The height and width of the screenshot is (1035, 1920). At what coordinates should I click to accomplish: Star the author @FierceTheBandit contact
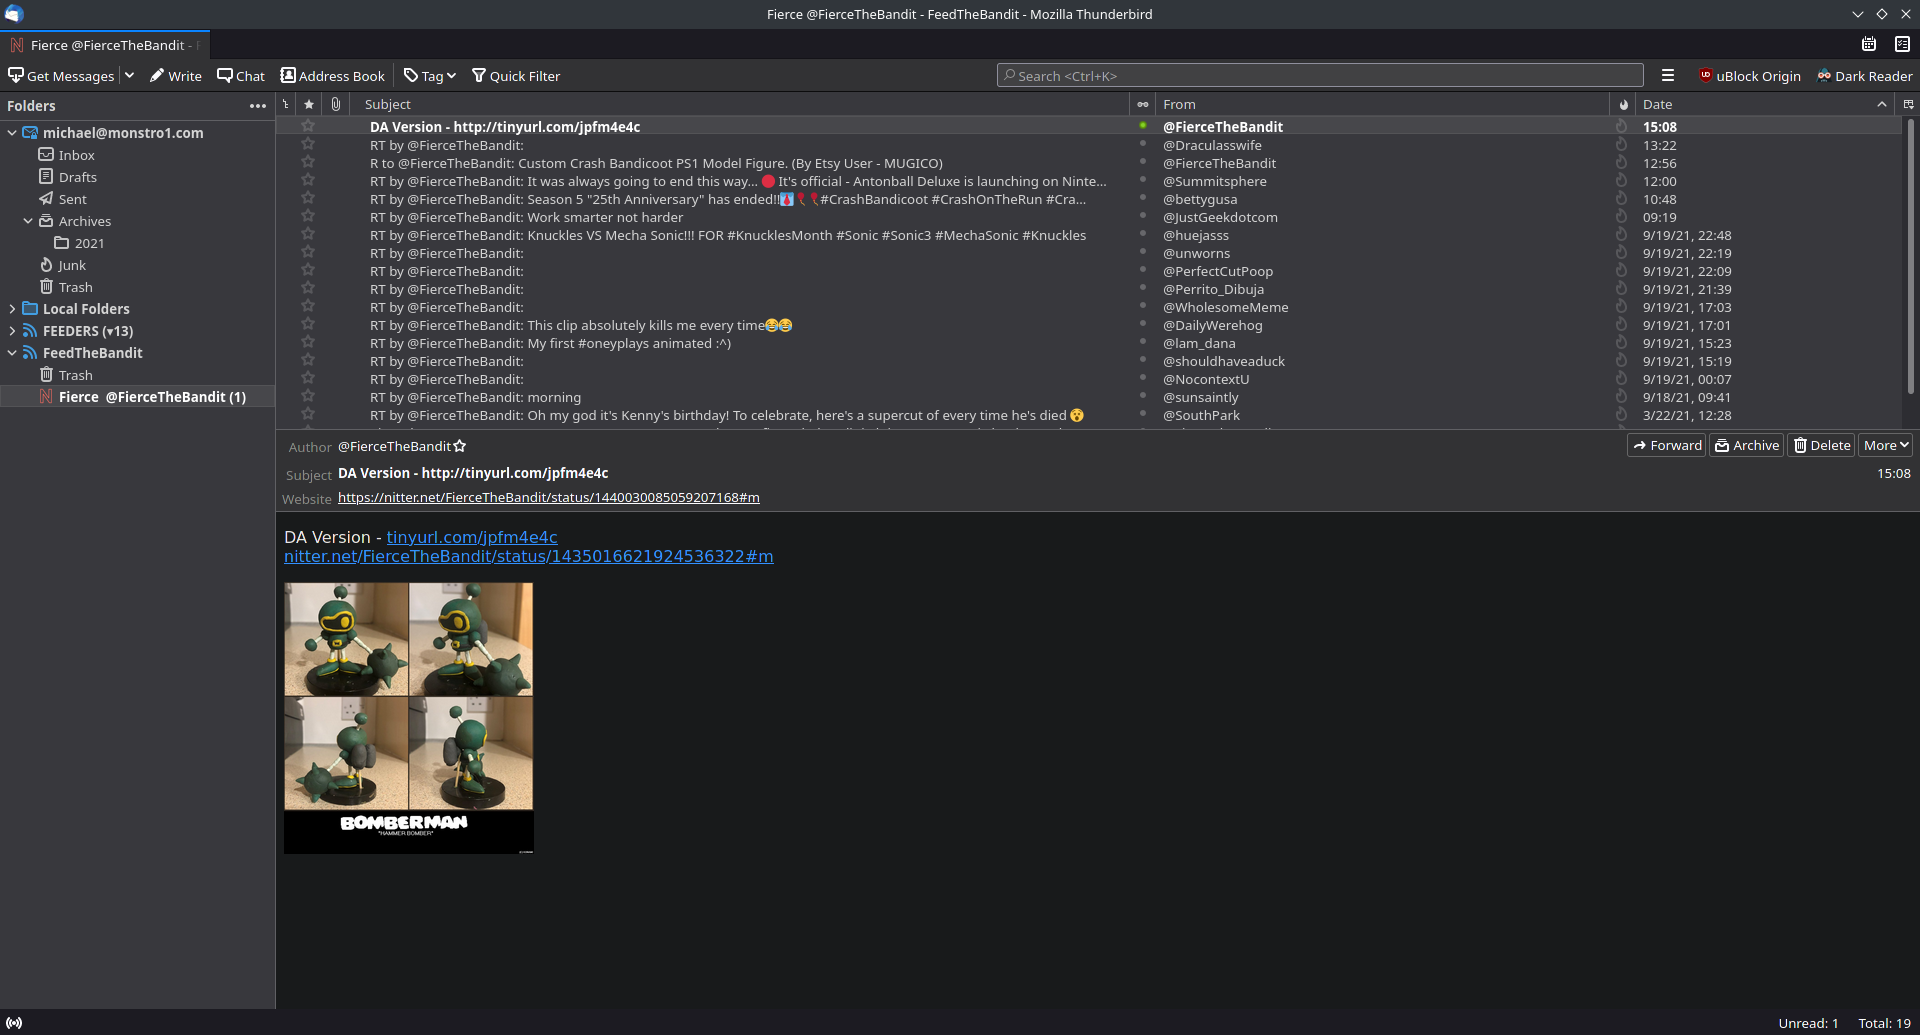coord(460,446)
